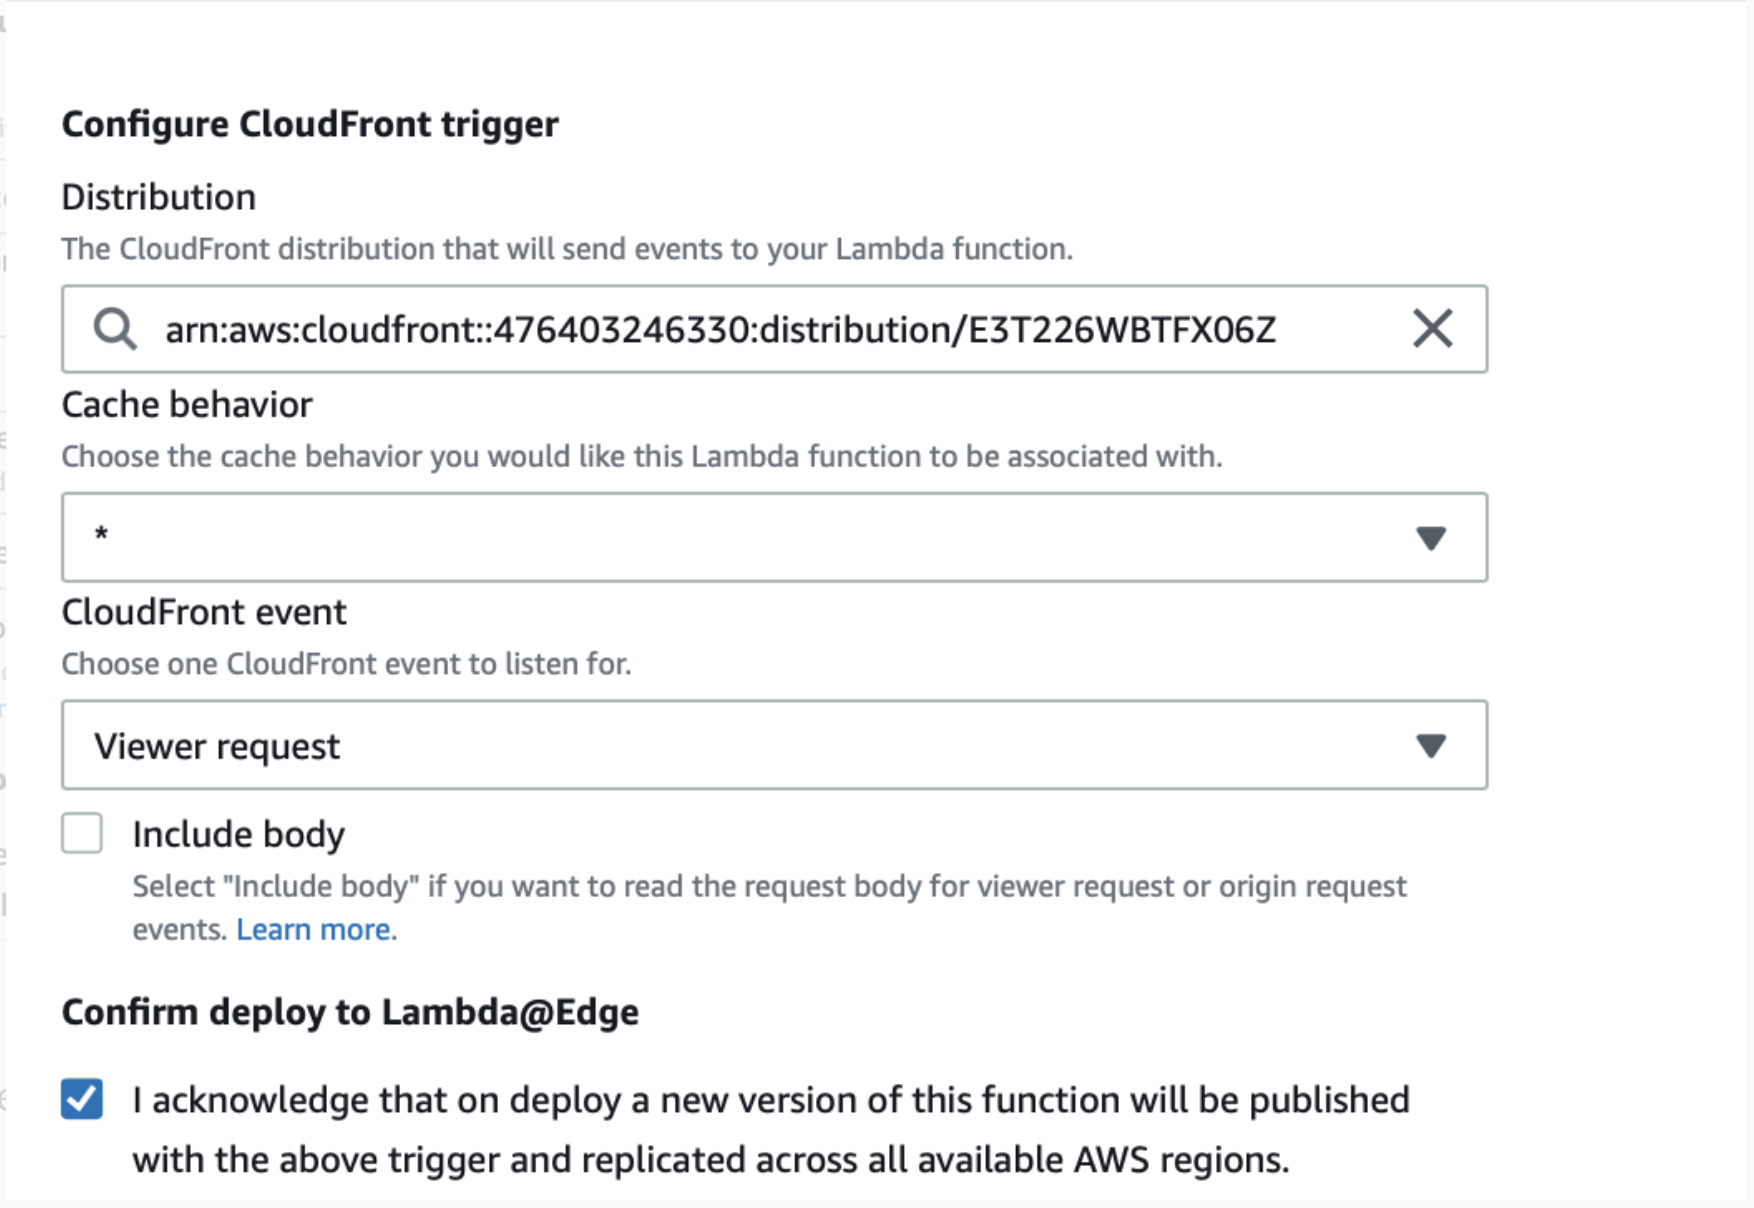
Task: Click into the Distribution ARN text field
Action: 720,330
